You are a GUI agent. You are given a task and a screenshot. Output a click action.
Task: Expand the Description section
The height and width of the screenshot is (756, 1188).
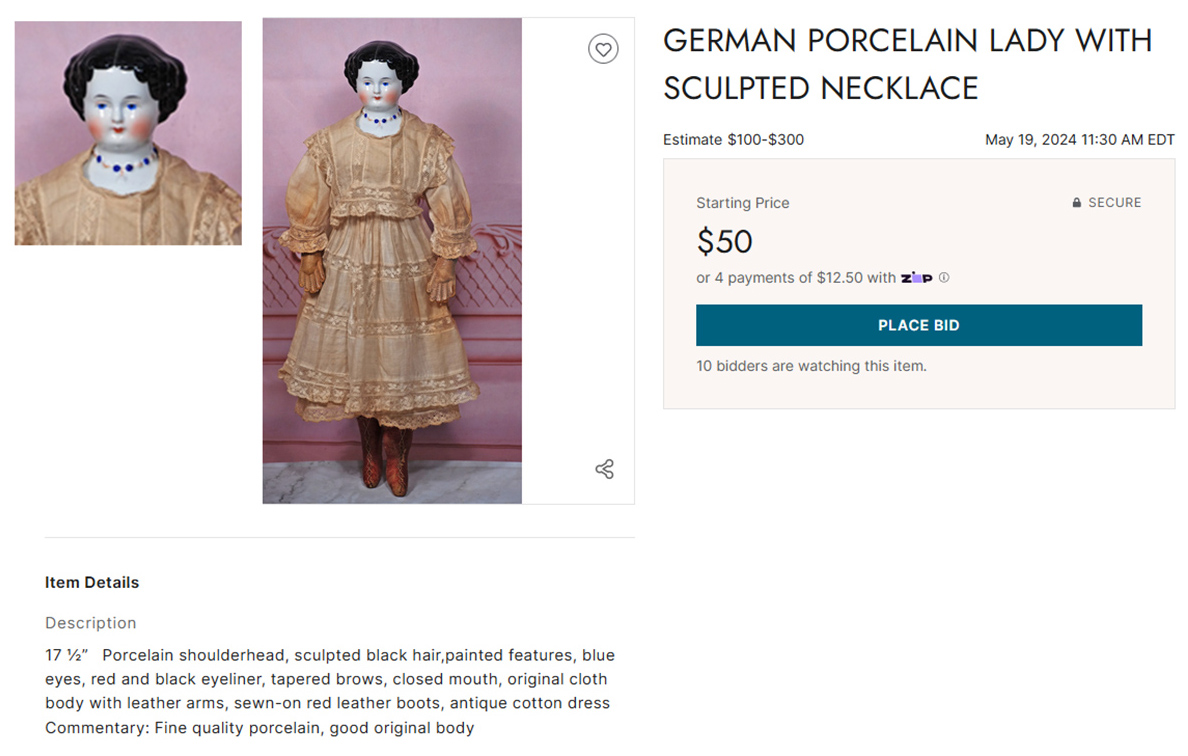90,622
